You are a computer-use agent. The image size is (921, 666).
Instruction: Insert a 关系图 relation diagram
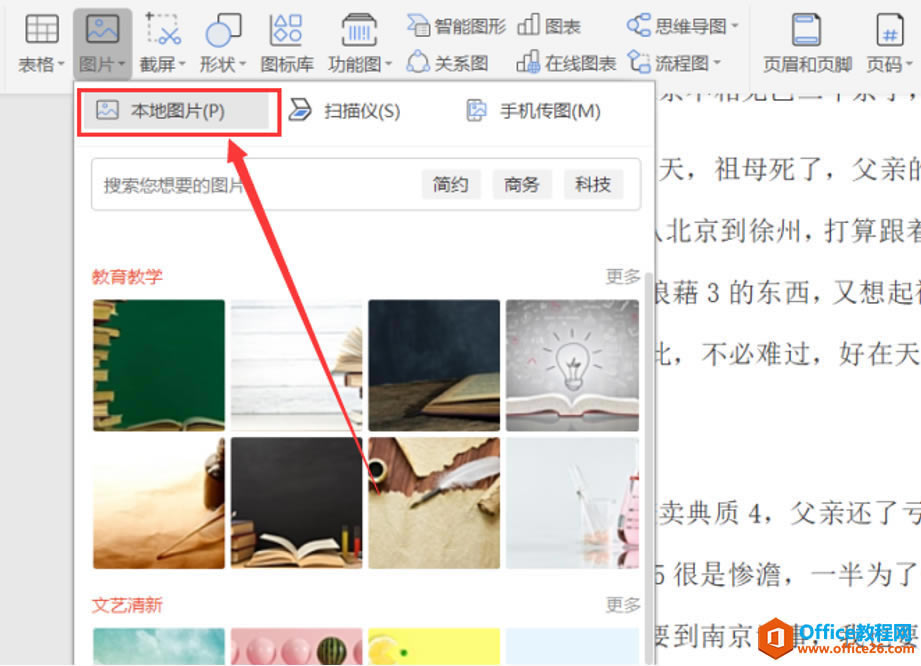click(448, 63)
